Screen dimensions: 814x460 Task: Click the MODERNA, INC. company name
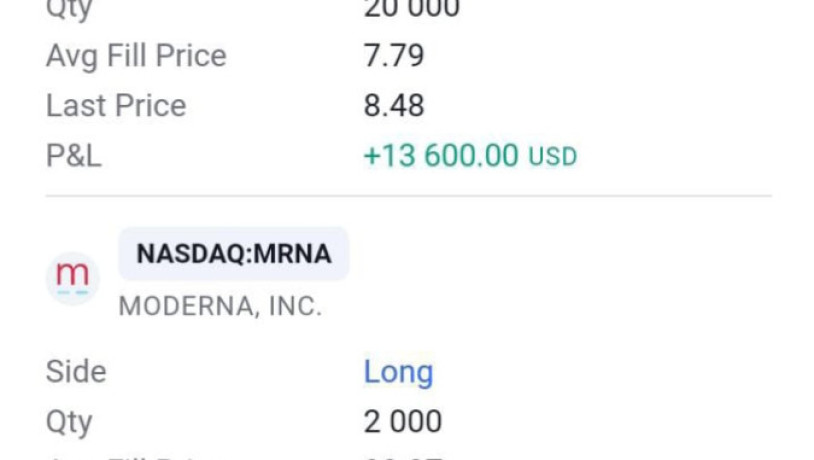tap(220, 306)
